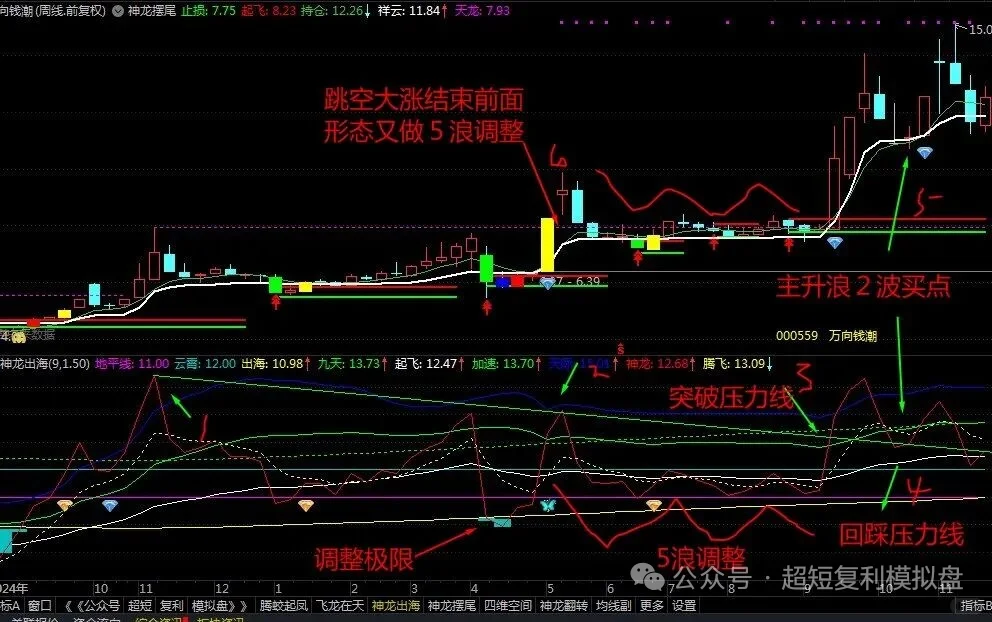
Task: Select the 超短 tab
Action: 140,606
